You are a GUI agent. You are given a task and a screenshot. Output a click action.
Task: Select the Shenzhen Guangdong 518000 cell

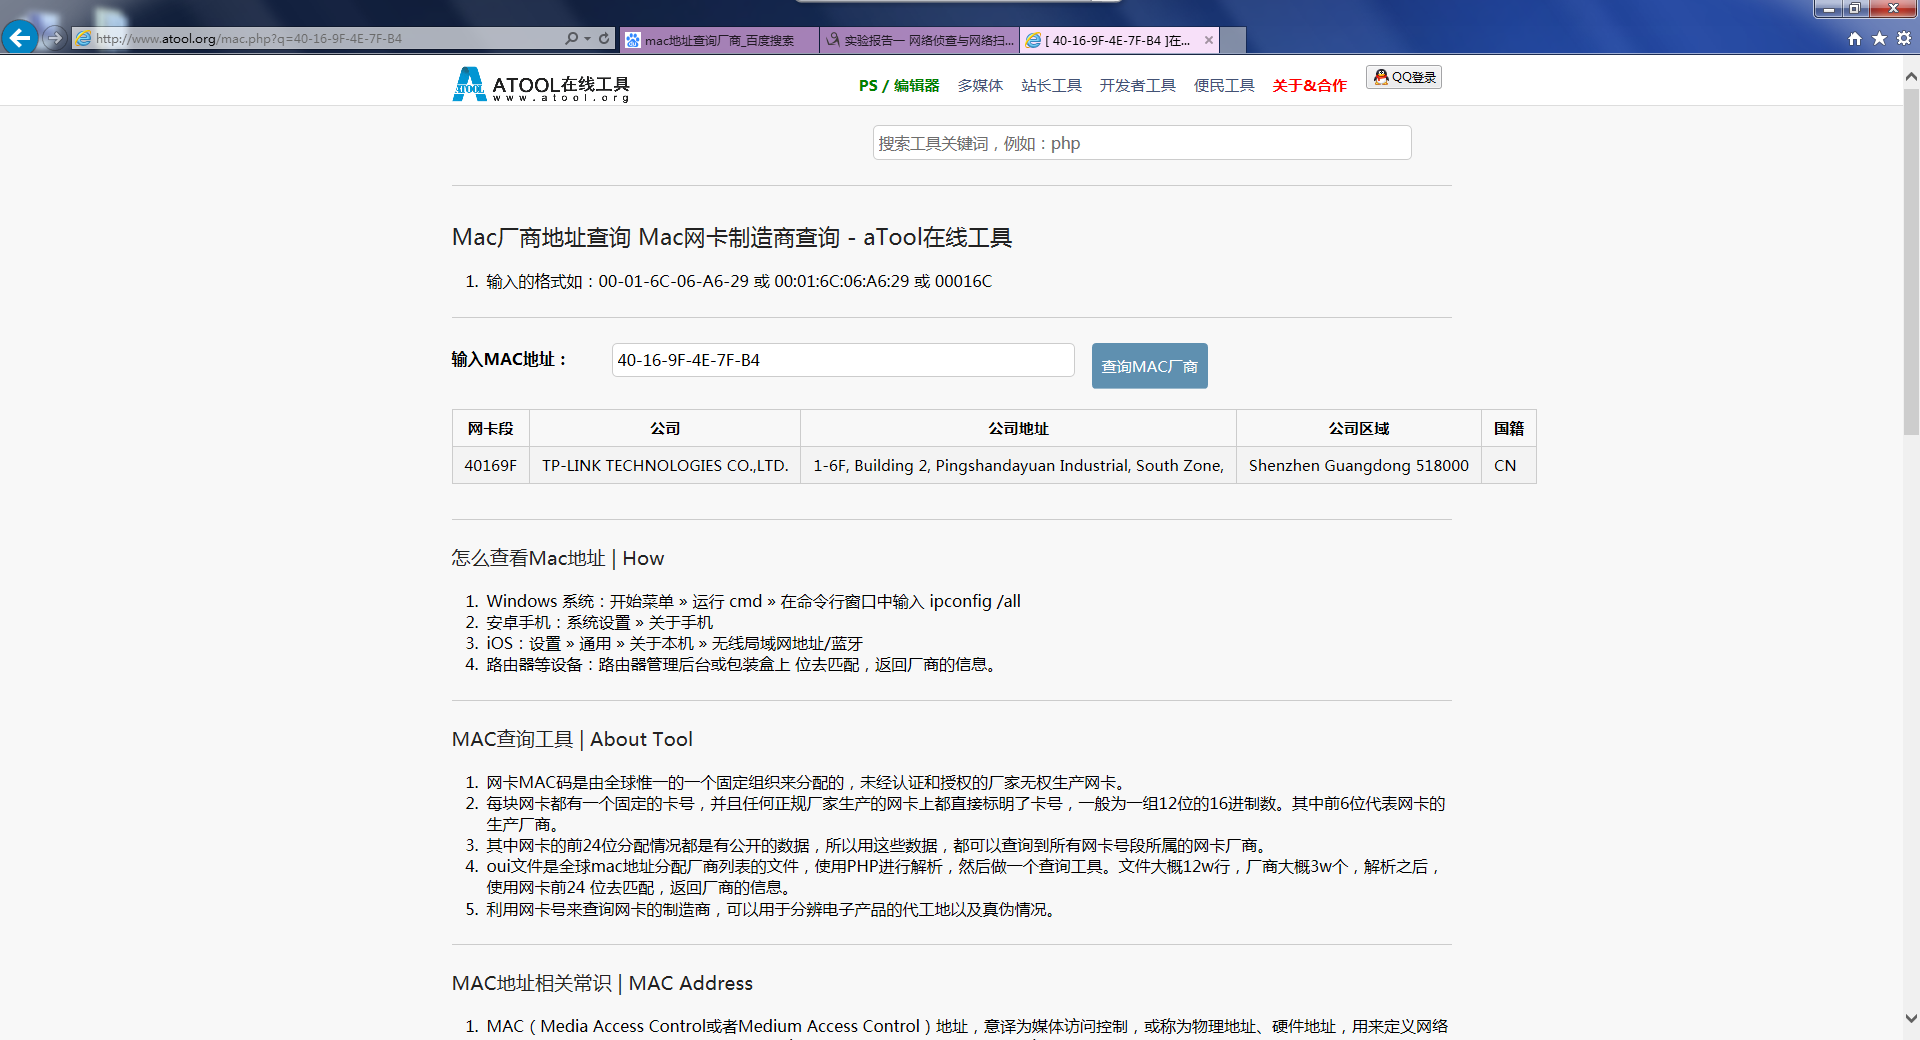point(1359,465)
